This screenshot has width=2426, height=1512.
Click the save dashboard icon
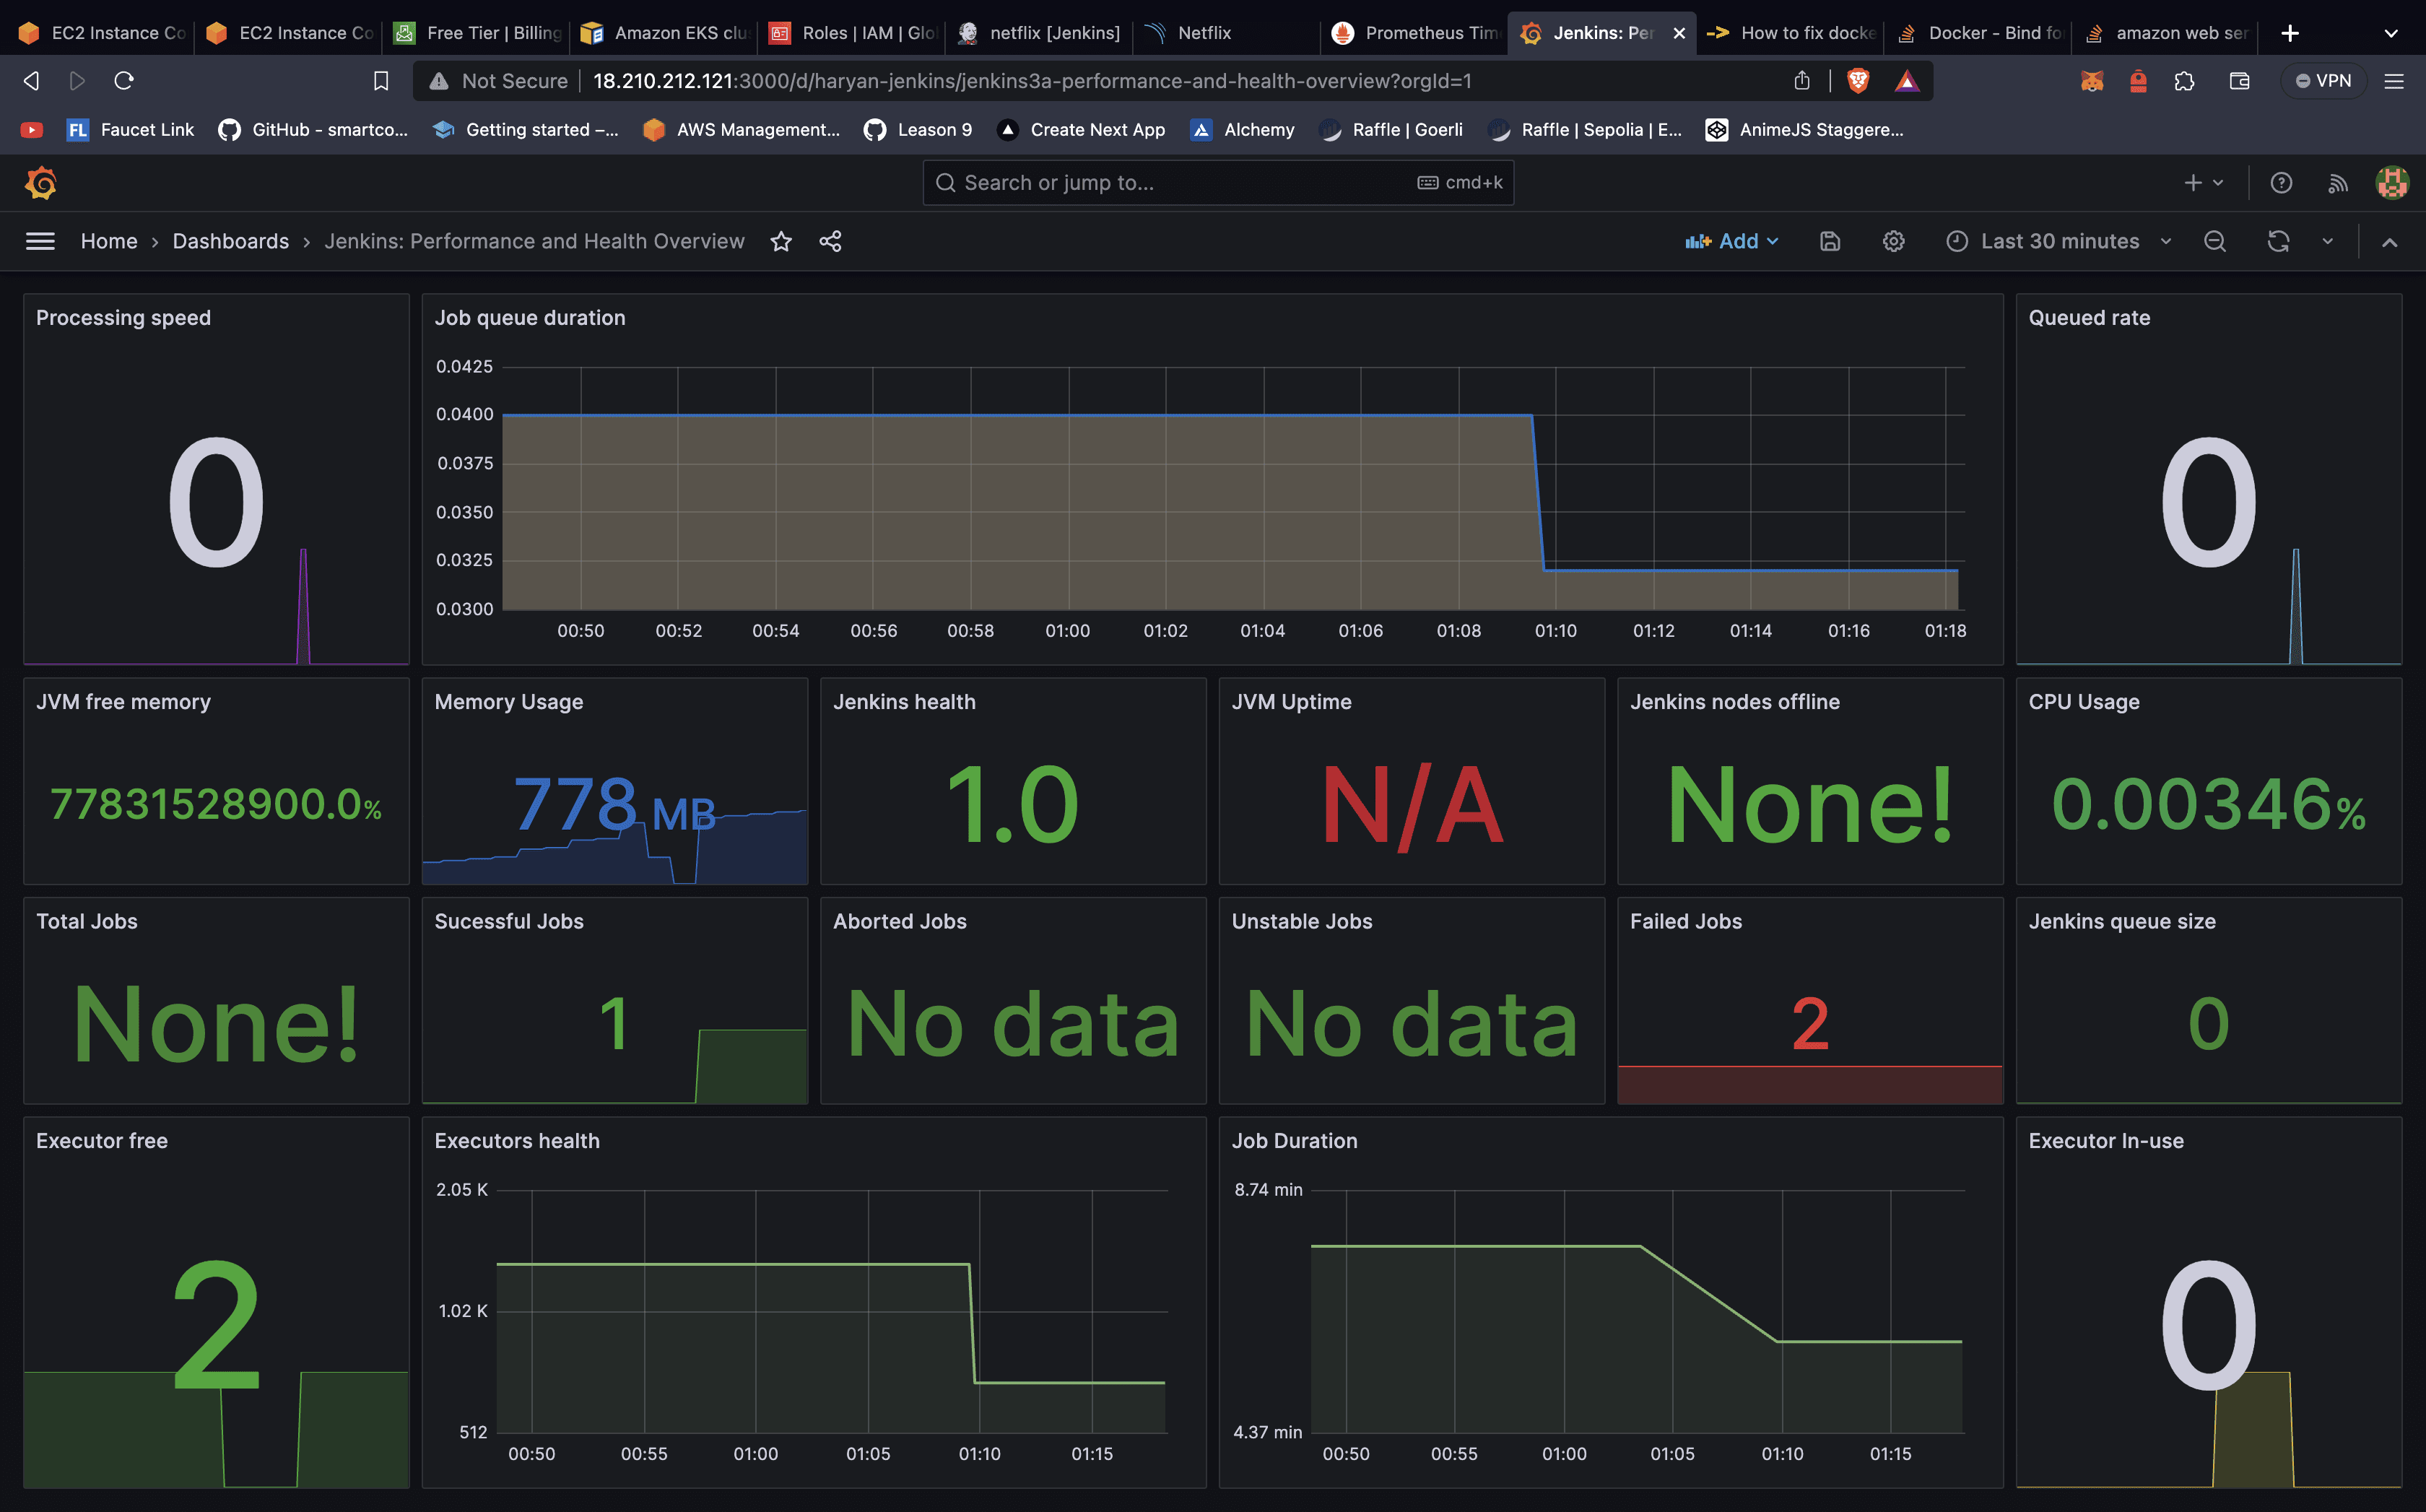coord(1829,241)
